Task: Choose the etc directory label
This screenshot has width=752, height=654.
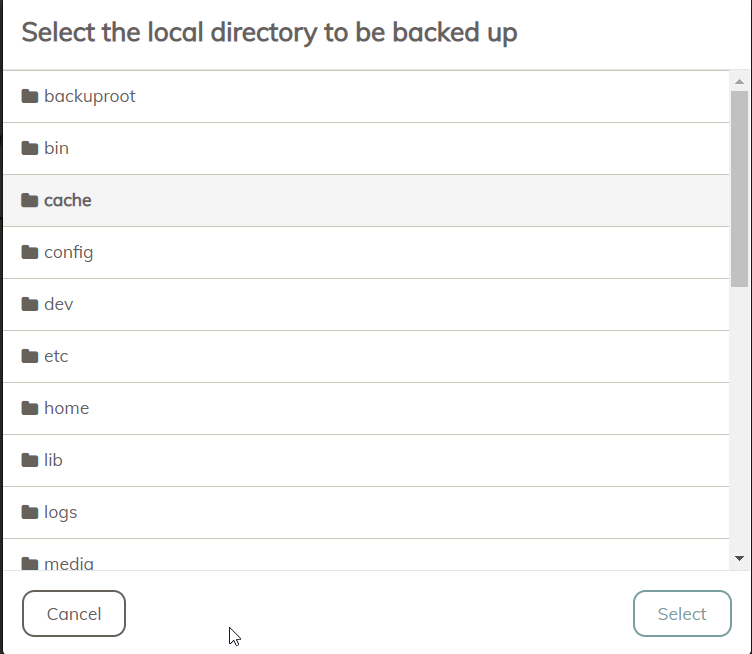Action: pyautogui.click(x=56, y=356)
